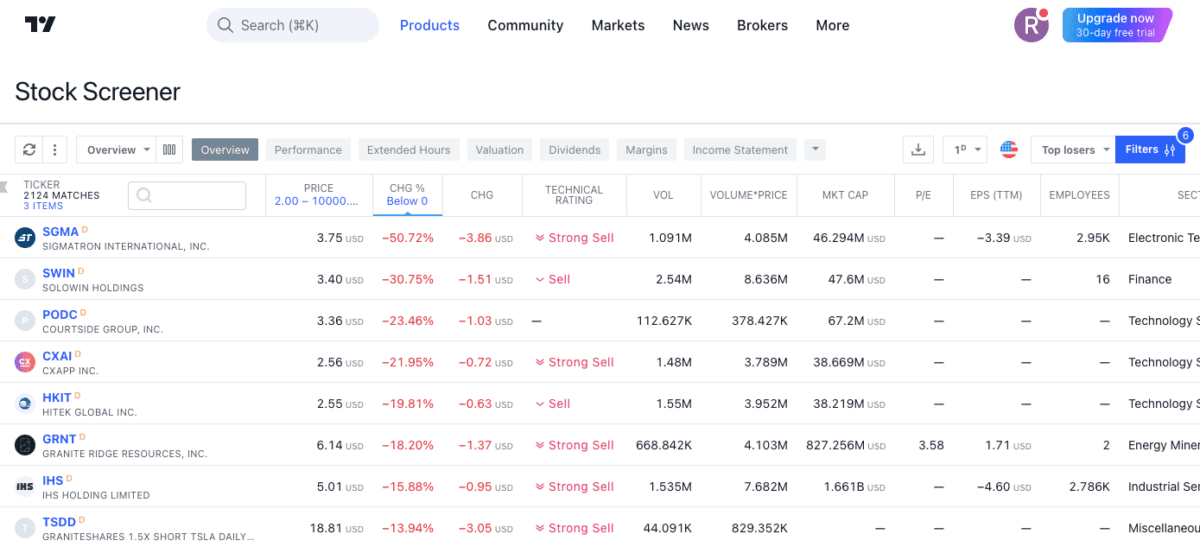
Task: Click the SGMA company logo
Action: click(x=25, y=238)
